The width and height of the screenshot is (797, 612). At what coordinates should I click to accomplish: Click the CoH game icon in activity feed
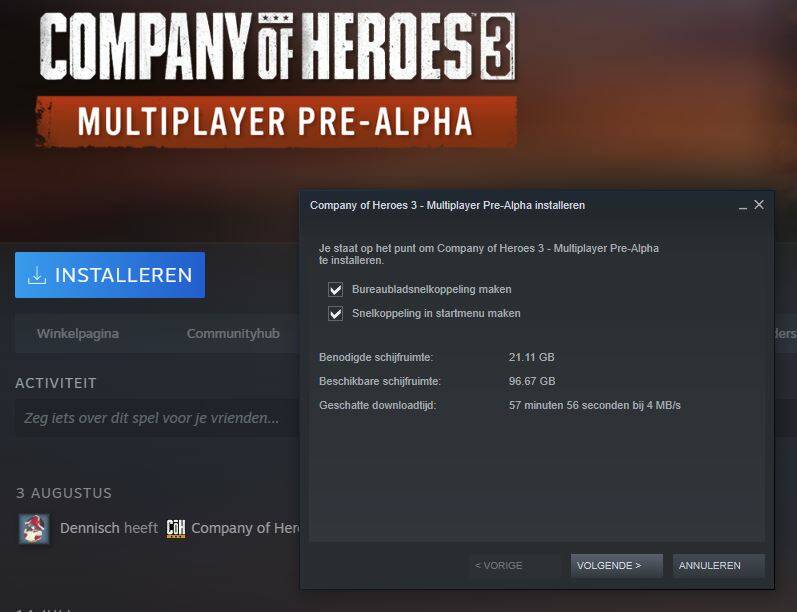(176, 529)
